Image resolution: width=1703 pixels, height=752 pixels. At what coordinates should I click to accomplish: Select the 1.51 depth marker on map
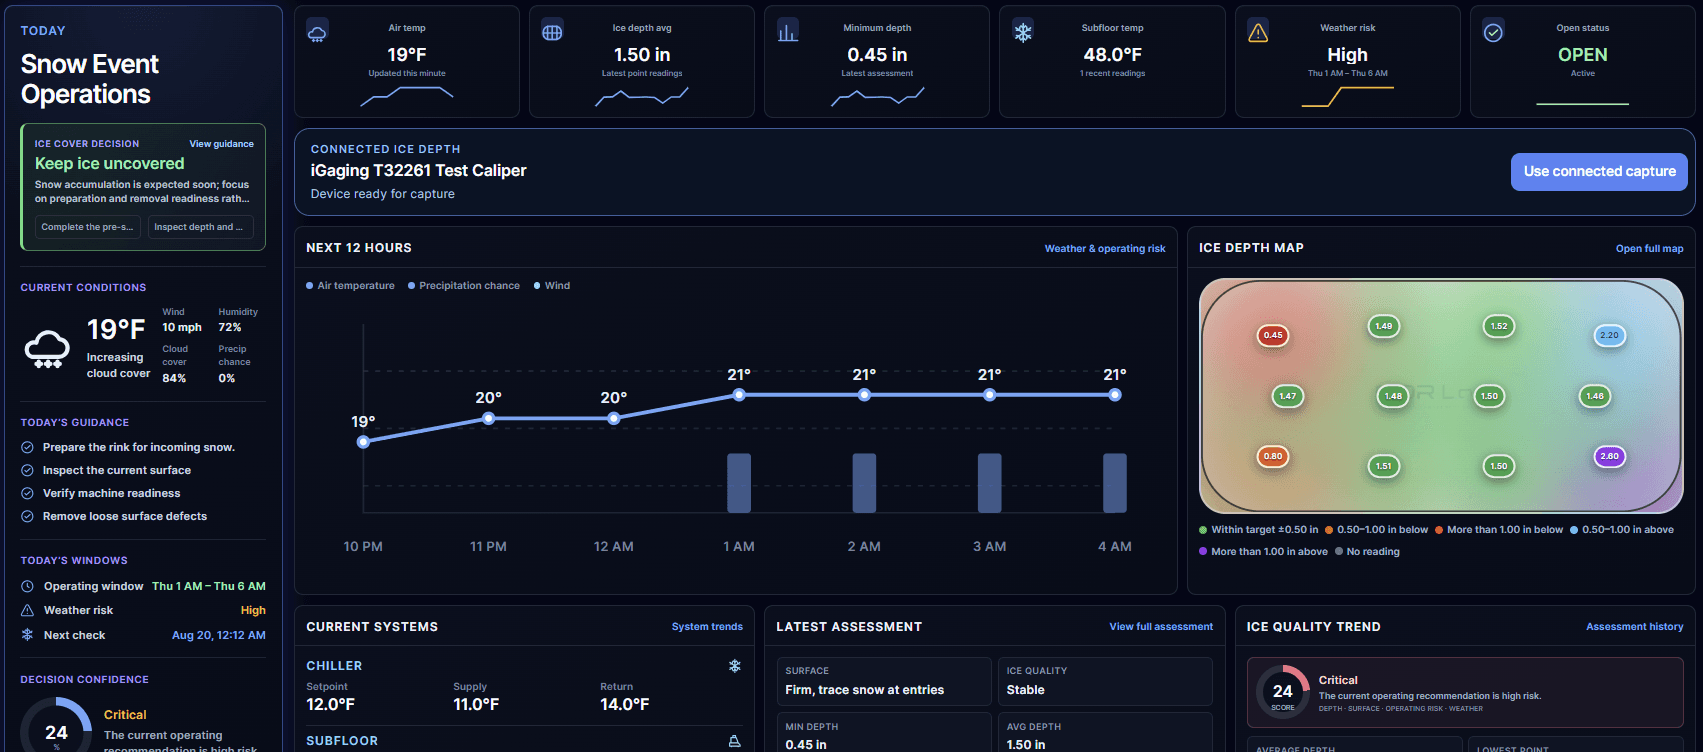[x=1383, y=466]
